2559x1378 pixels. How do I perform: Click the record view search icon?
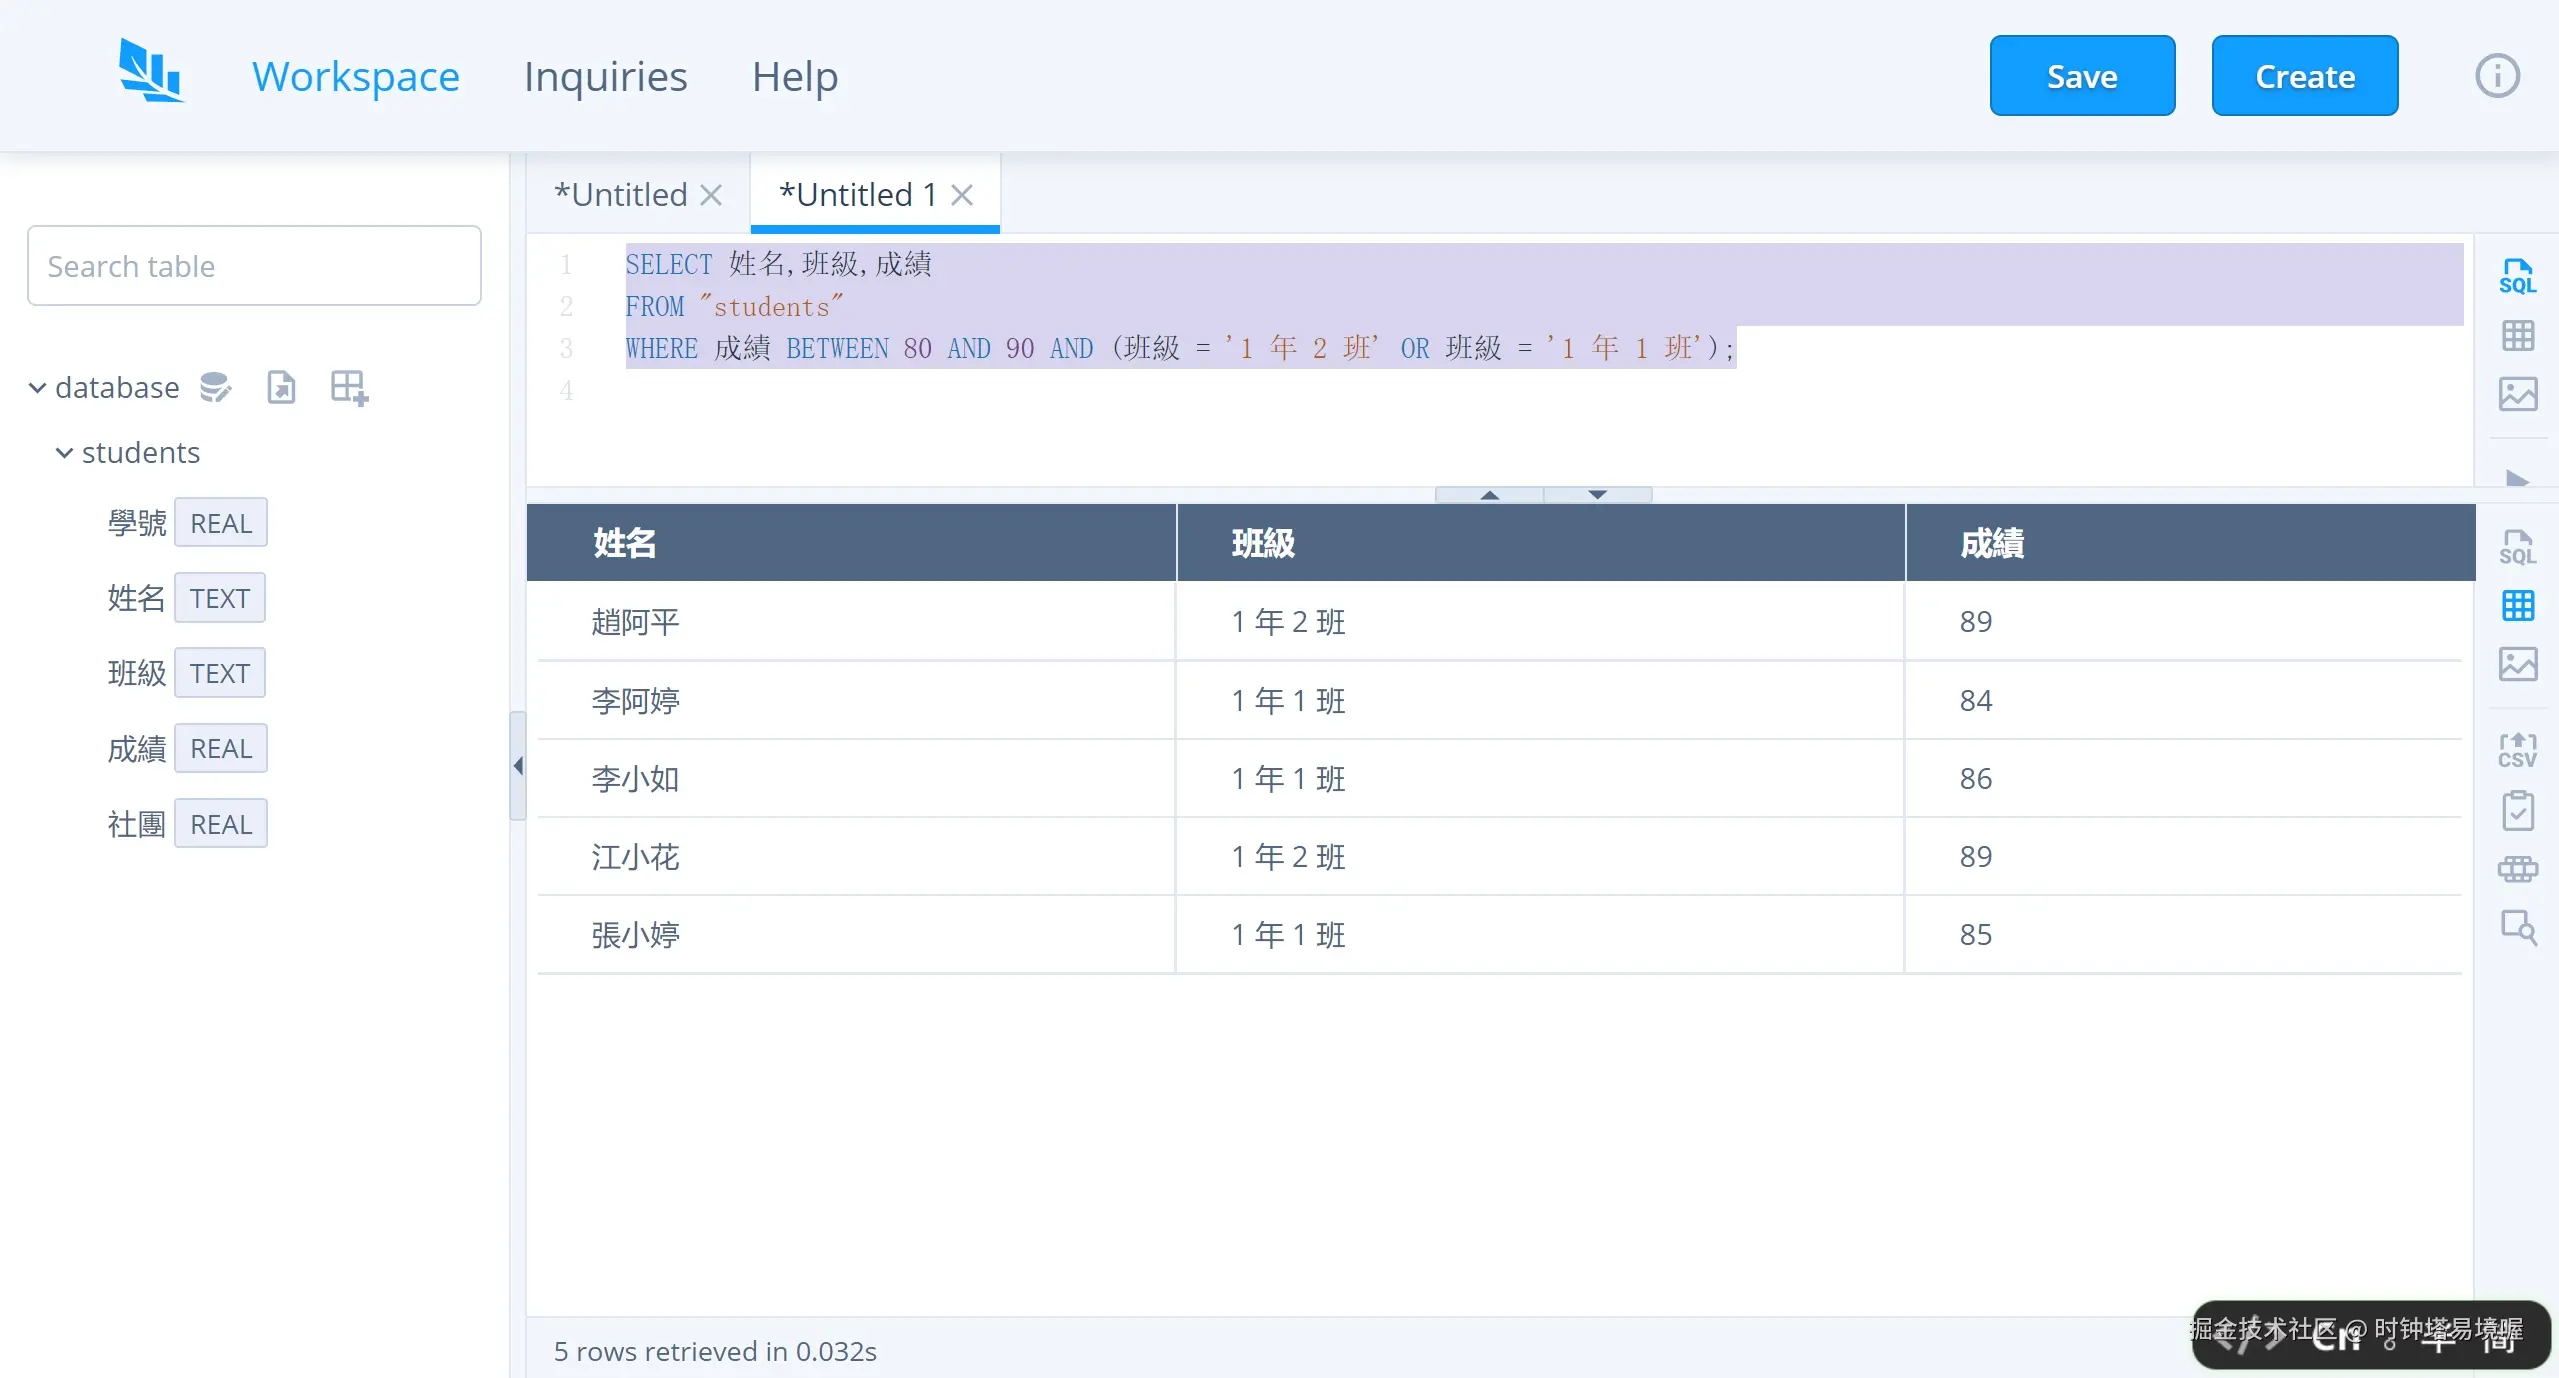(2517, 928)
